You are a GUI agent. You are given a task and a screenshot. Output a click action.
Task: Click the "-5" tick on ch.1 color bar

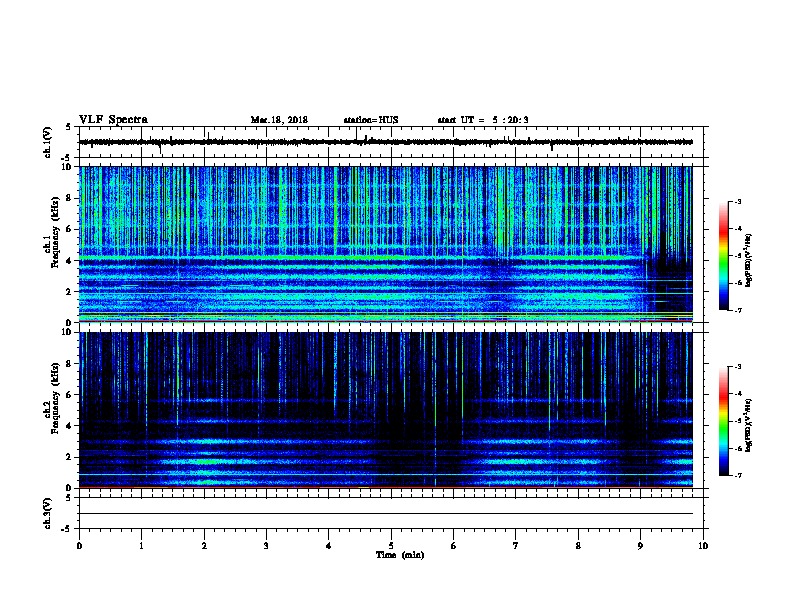coord(737,256)
